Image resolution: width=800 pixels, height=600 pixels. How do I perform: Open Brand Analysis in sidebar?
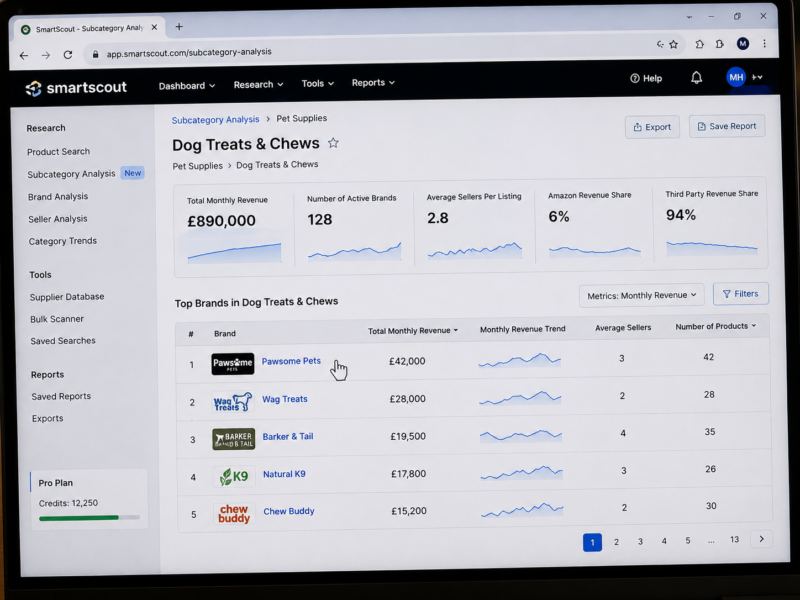click(58, 196)
